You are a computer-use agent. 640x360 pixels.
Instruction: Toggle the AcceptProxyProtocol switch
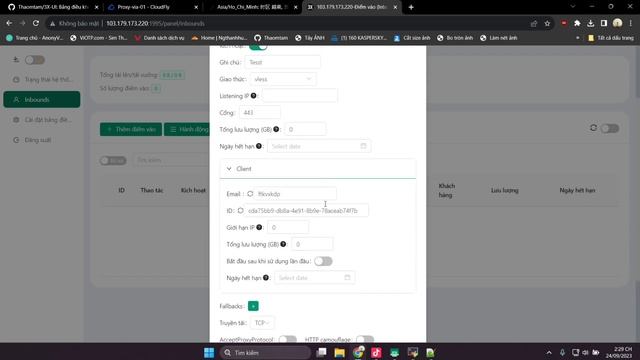pos(288,339)
